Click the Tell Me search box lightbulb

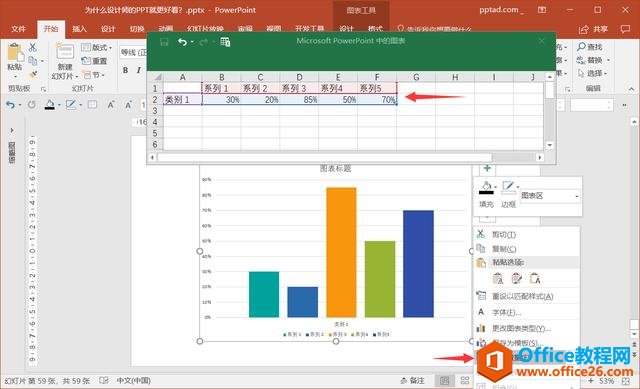(x=401, y=29)
